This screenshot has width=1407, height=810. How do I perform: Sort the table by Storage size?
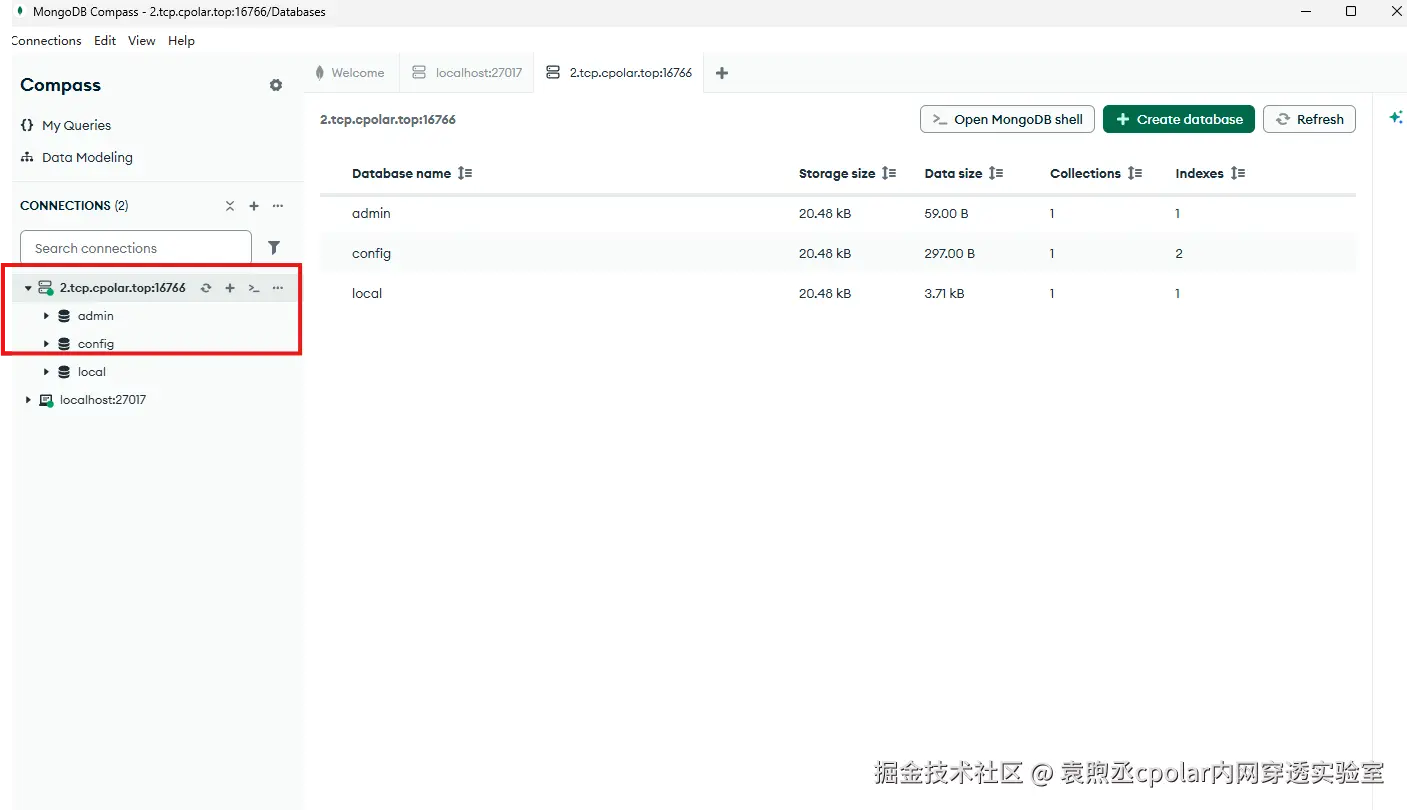click(889, 173)
